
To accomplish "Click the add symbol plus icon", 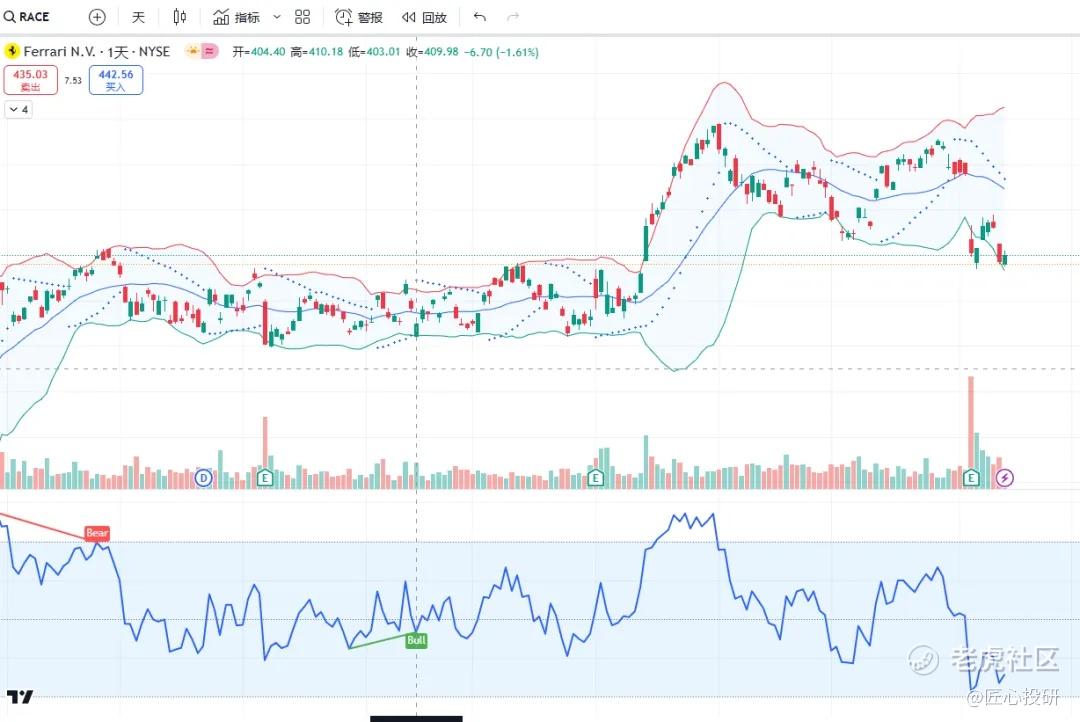I will point(97,17).
